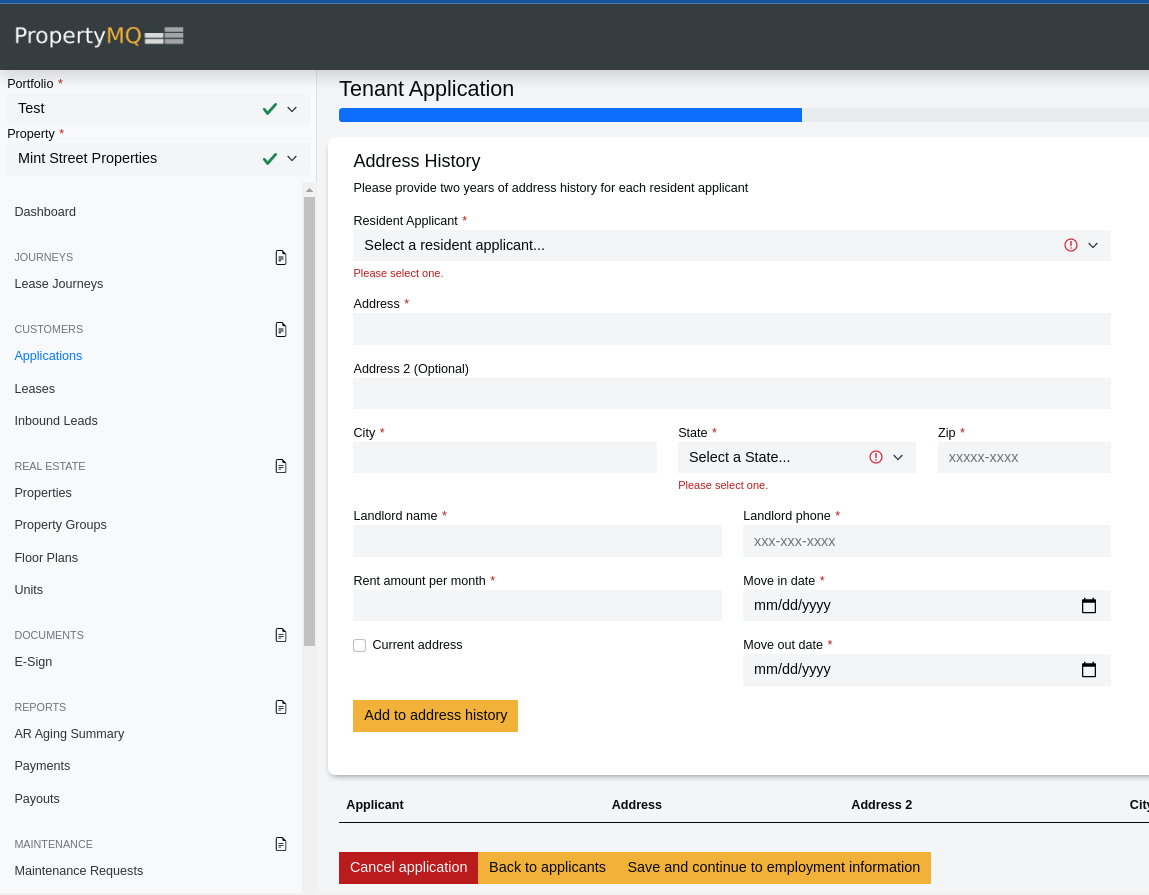Click the PropertyMQ logo in header

point(99,36)
